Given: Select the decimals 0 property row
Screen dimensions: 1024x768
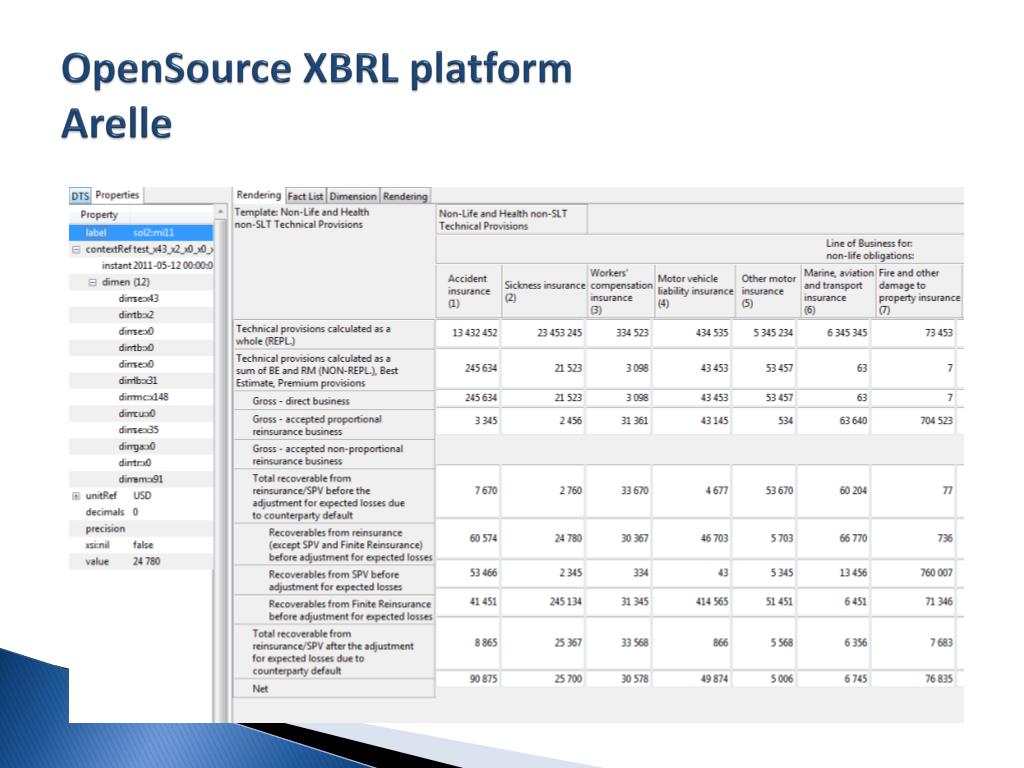Looking at the screenshot, I should pos(141,512).
